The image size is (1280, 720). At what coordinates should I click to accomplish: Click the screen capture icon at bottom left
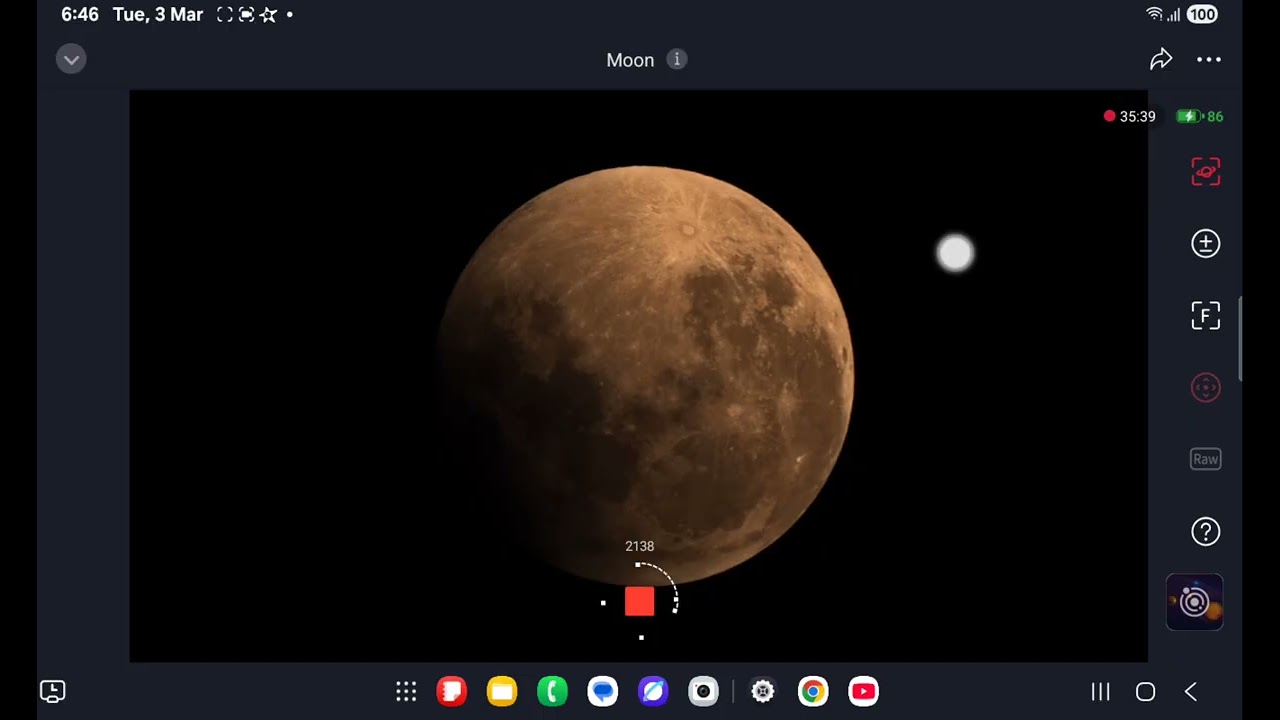point(53,691)
